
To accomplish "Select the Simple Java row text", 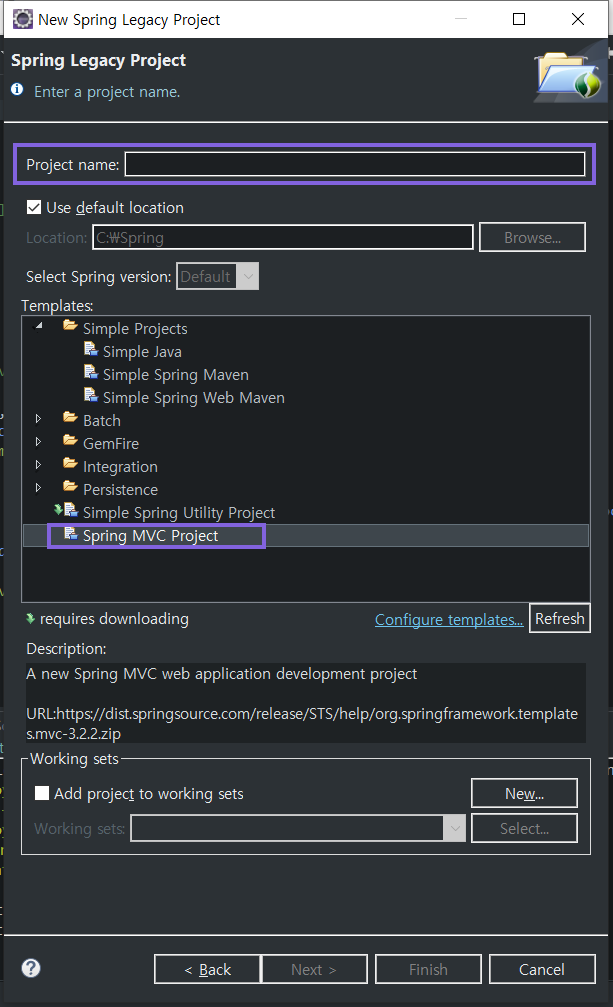I will point(142,351).
